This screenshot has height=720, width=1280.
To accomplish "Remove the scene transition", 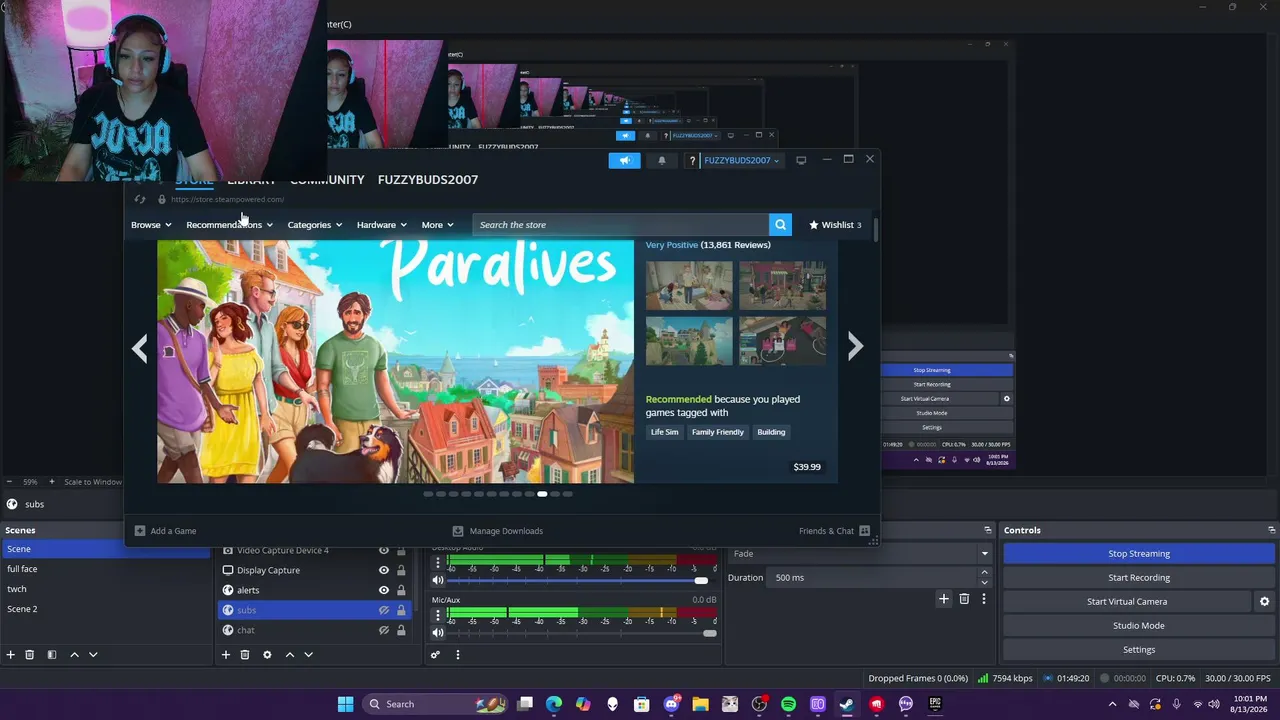I will 964,599.
